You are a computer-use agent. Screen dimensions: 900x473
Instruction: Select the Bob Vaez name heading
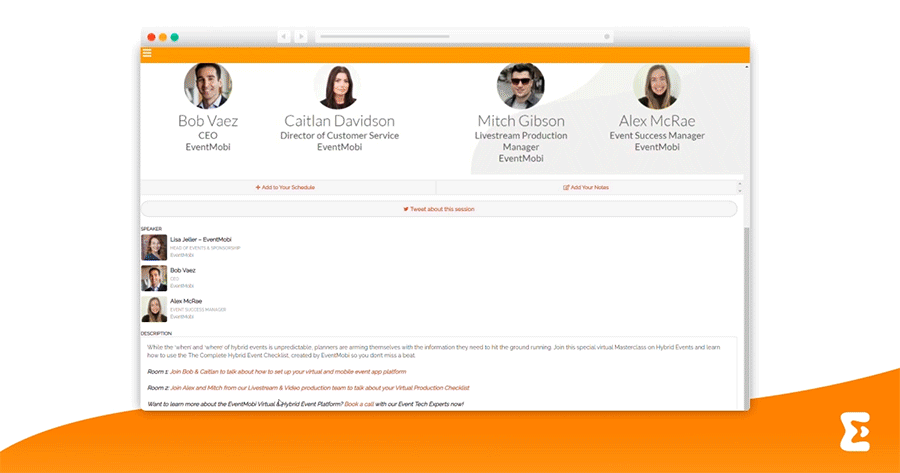[208, 121]
